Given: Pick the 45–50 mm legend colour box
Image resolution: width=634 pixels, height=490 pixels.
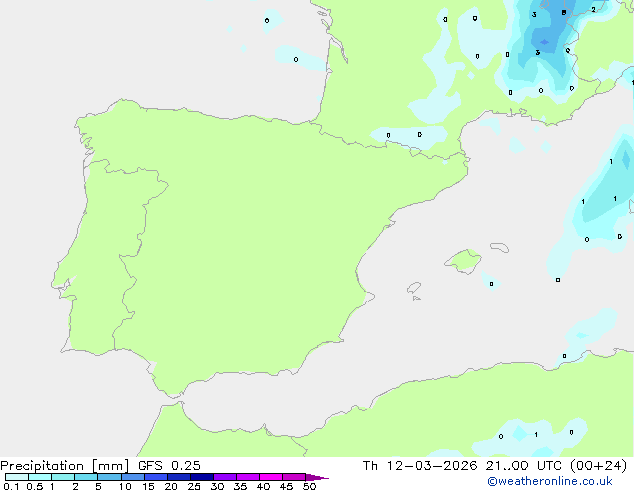Looking at the screenshot, I should 294,477.
